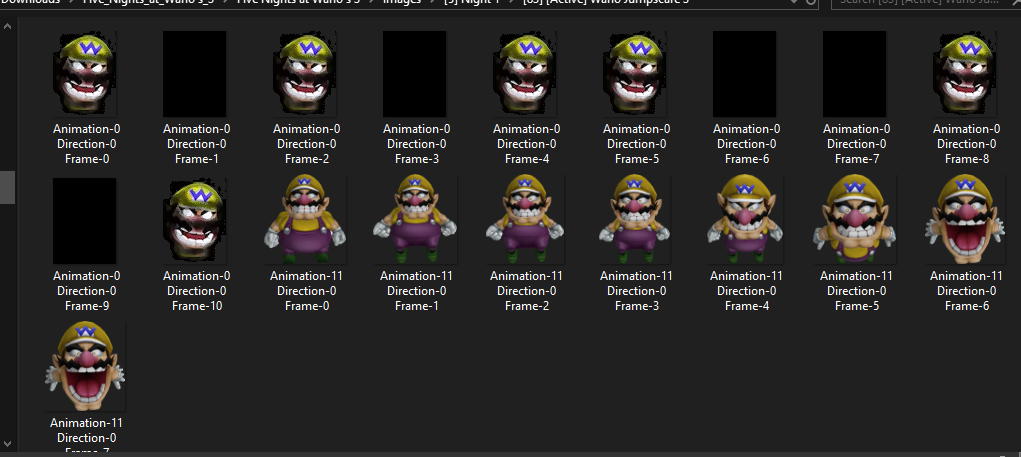Click the scroll-down arrow on left scrollbar
Image resolution: width=1021 pixels, height=457 pixels.
tap(7, 444)
